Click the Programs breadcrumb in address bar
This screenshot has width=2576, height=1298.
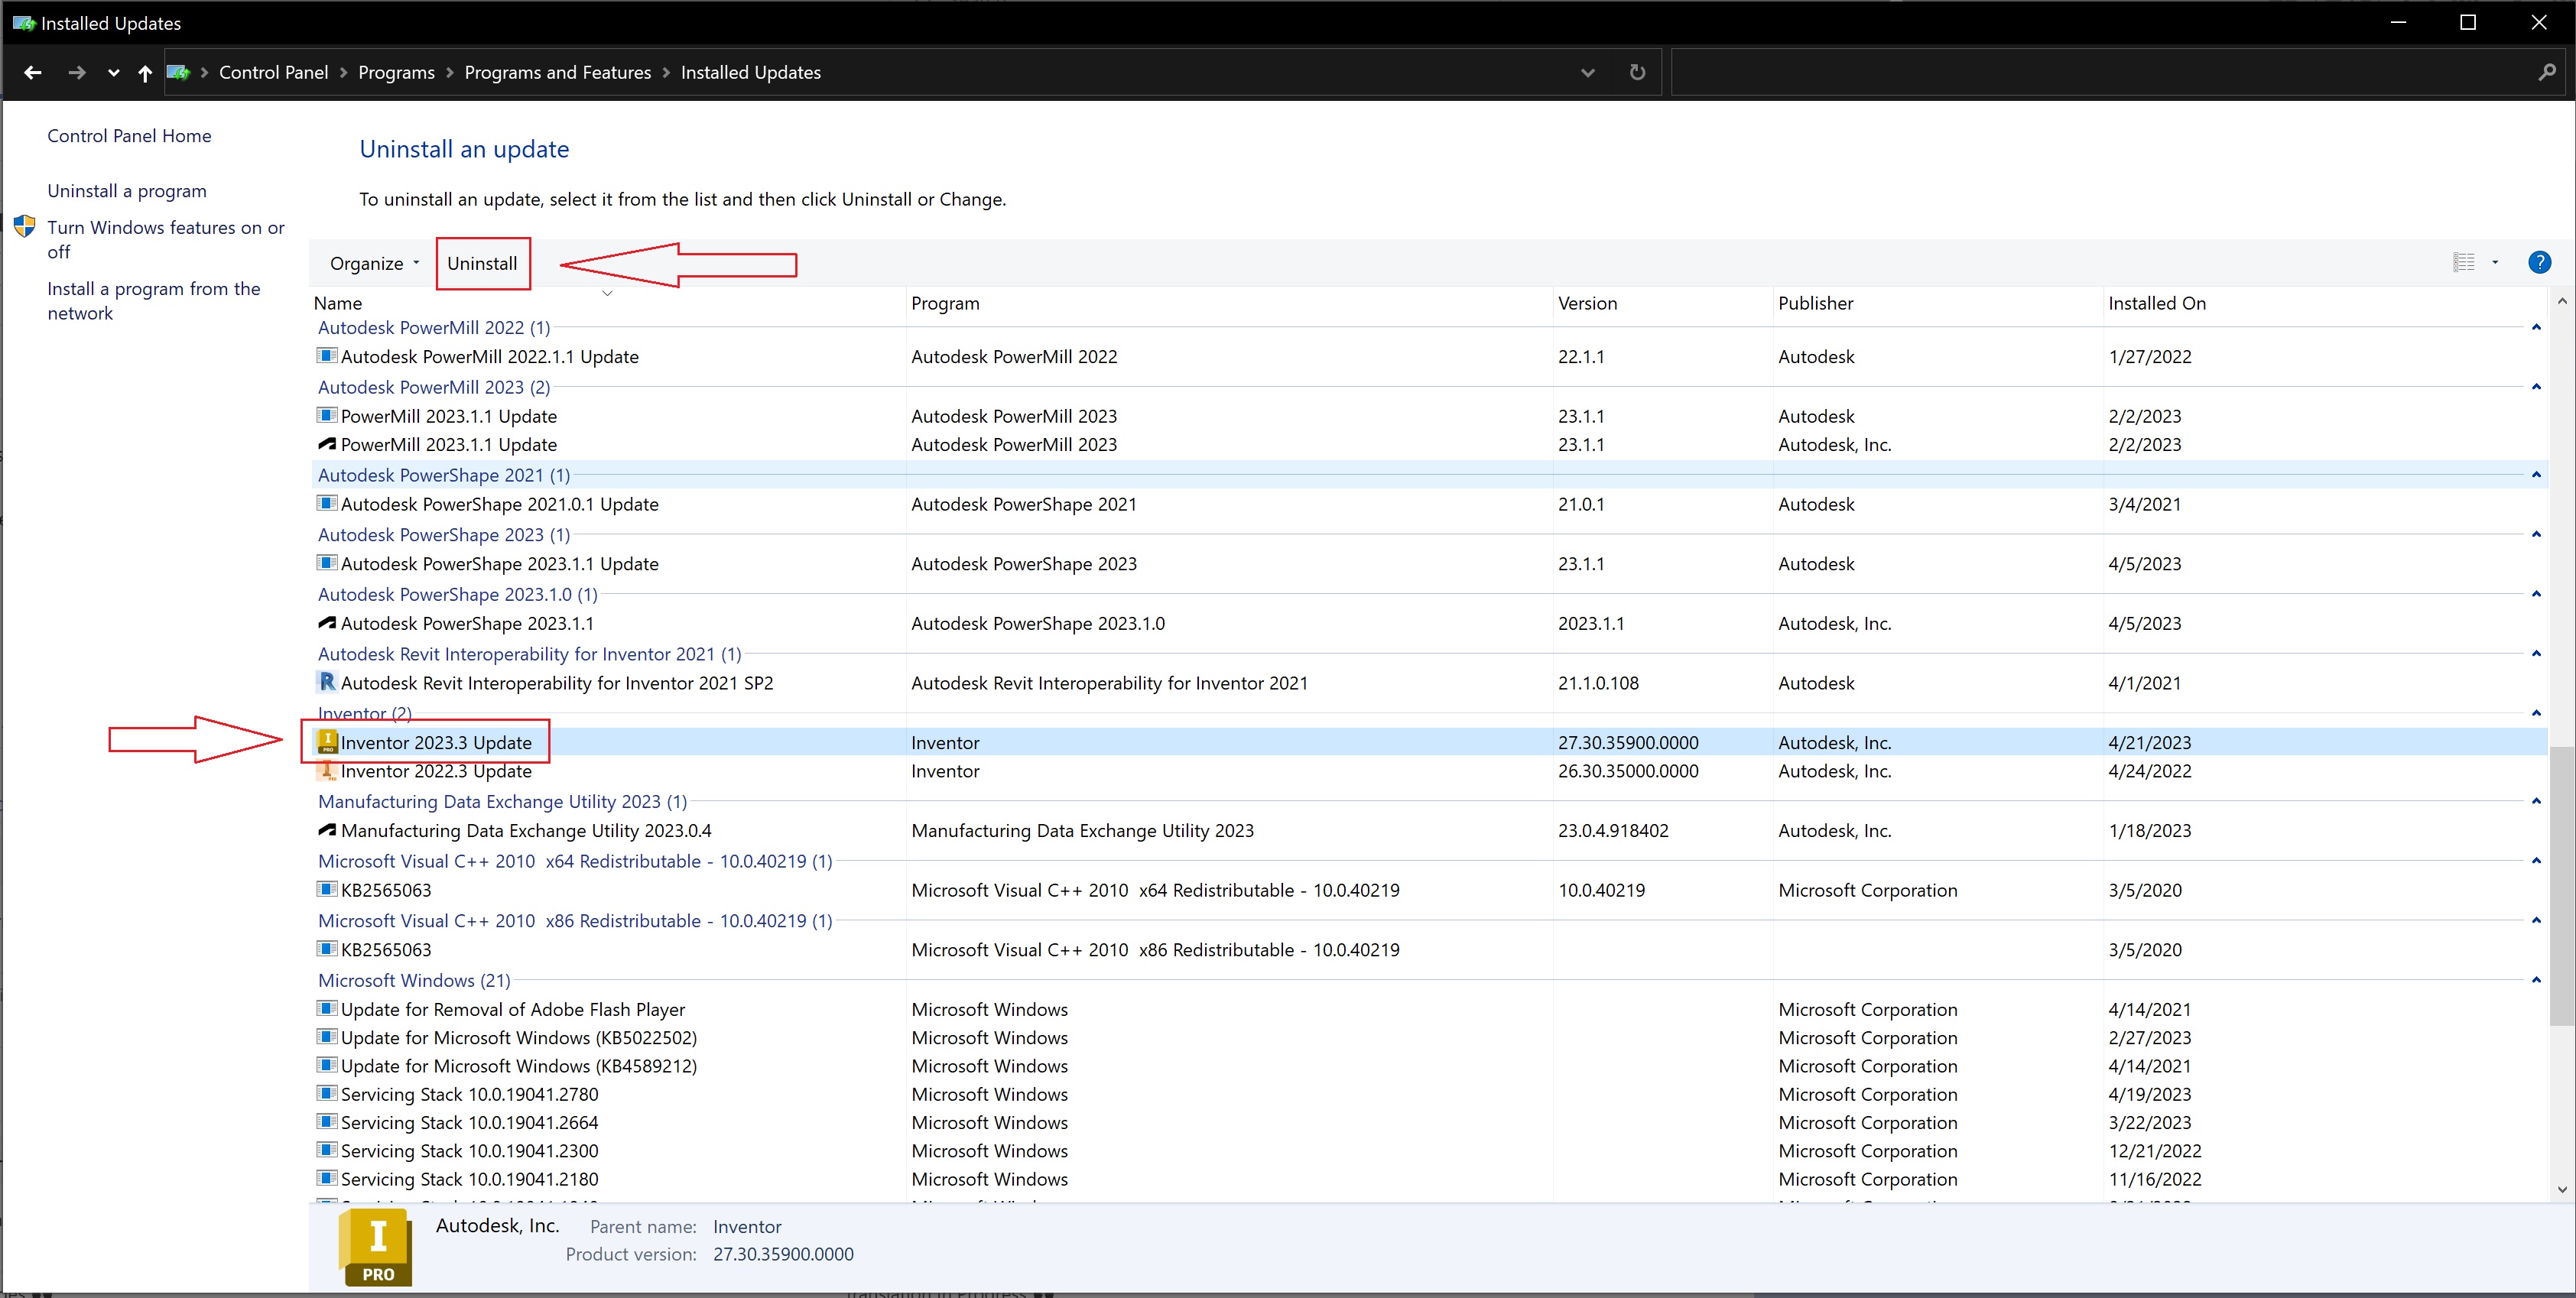396,72
